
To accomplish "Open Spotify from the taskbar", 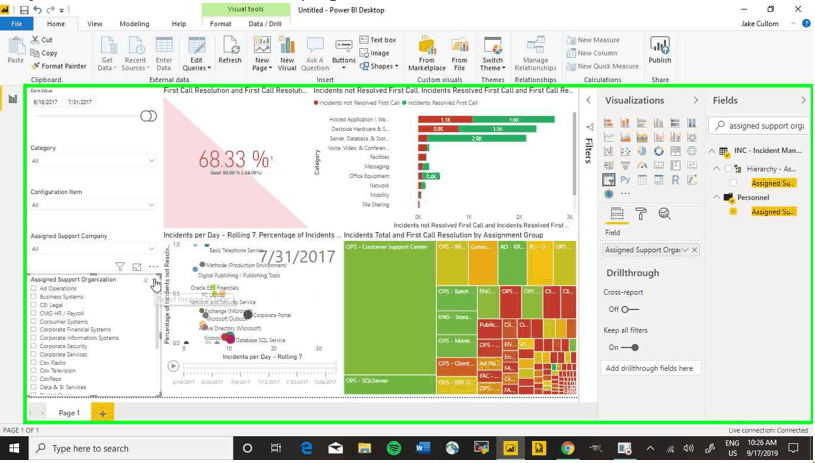I will coord(394,448).
